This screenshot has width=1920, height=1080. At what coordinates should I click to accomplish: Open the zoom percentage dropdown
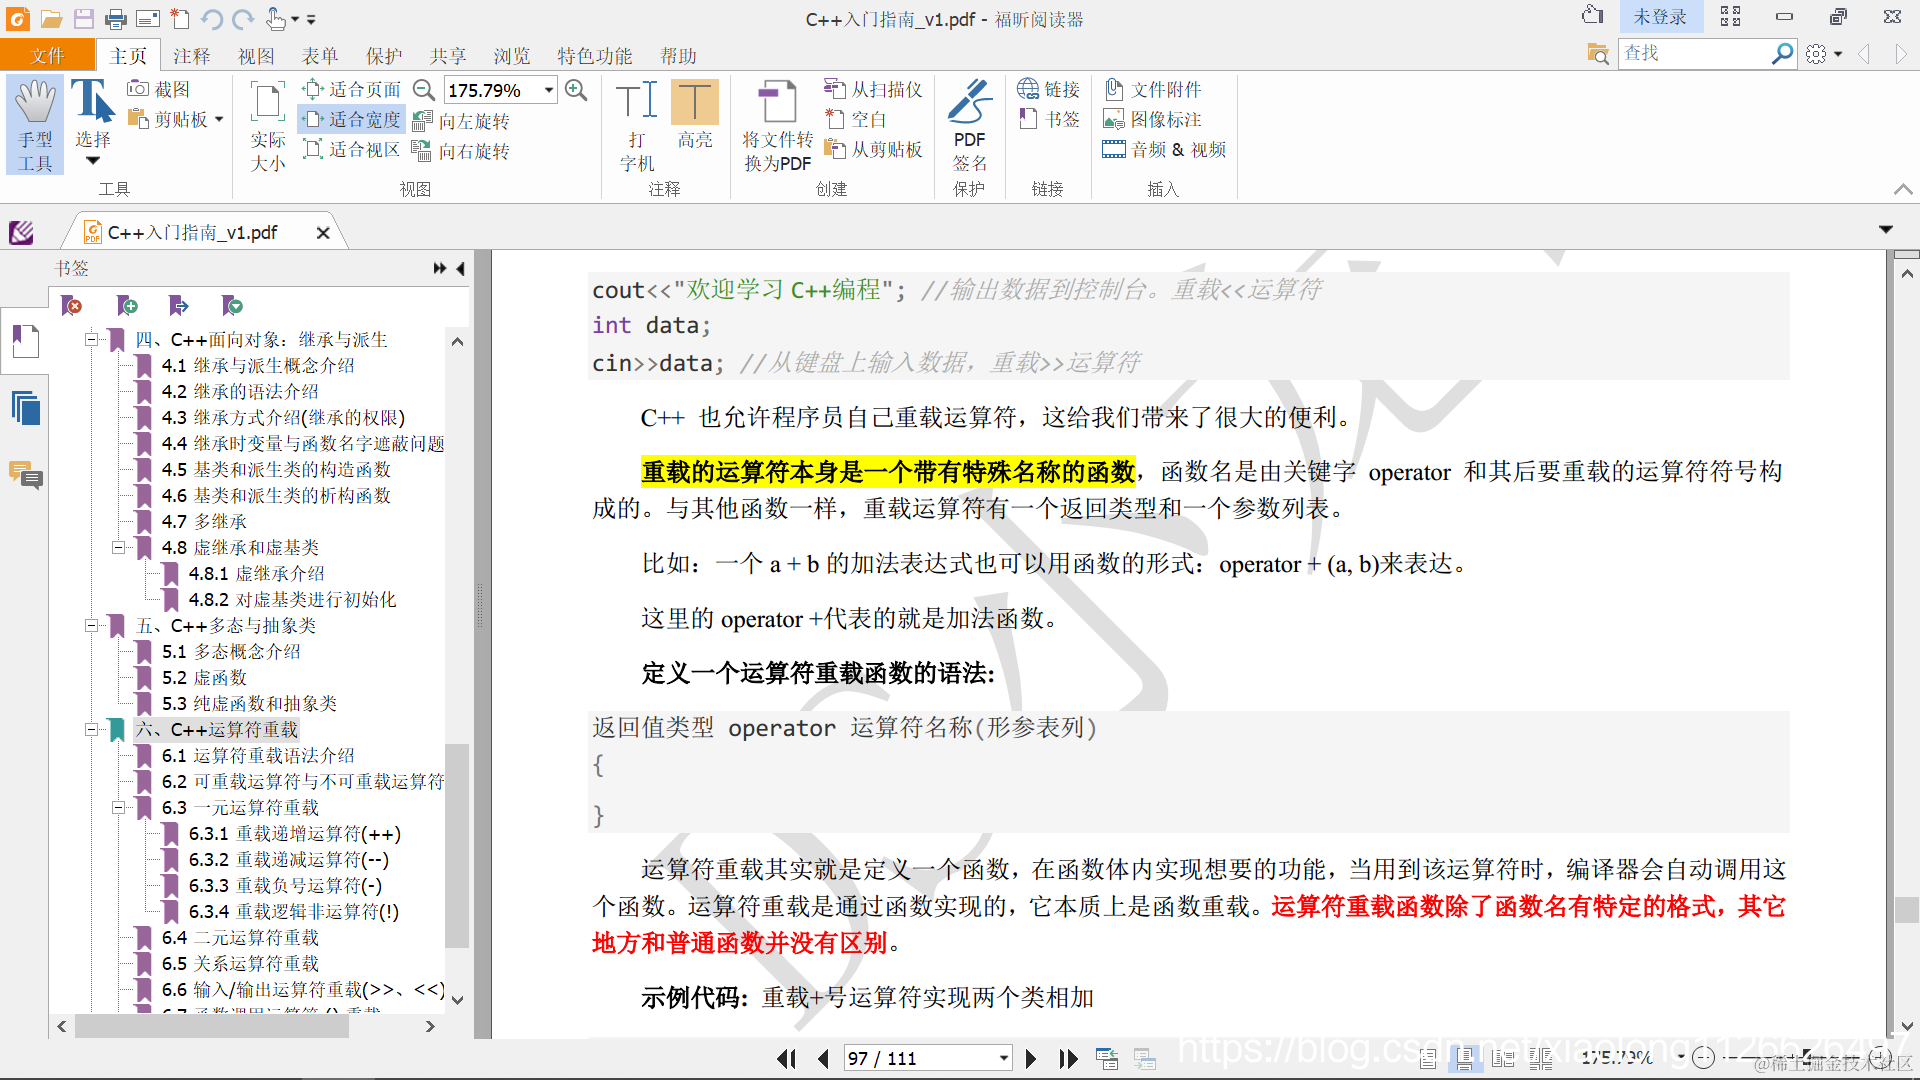[549, 90]
